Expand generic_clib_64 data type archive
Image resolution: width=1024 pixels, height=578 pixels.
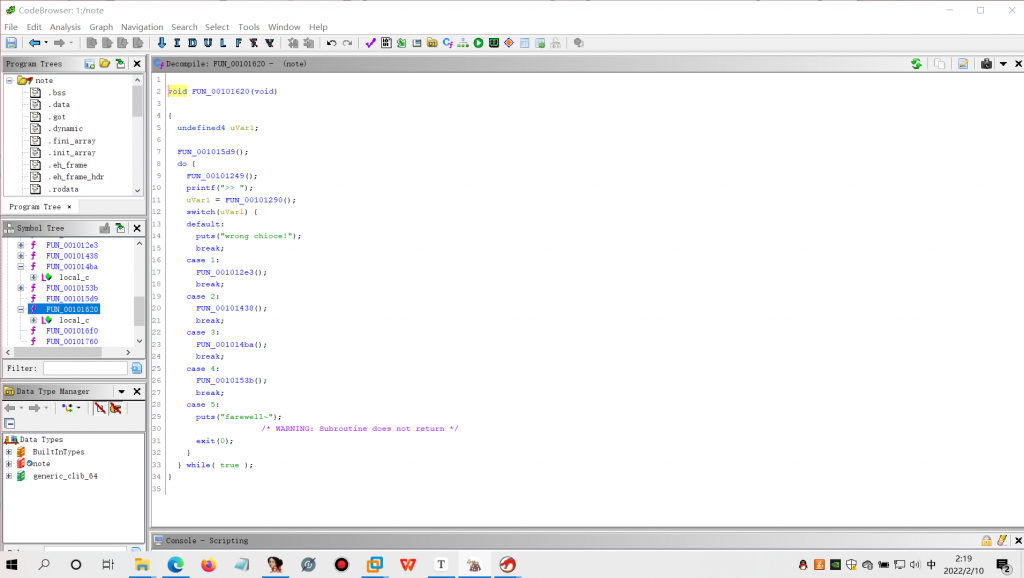(x=9, y=476)
